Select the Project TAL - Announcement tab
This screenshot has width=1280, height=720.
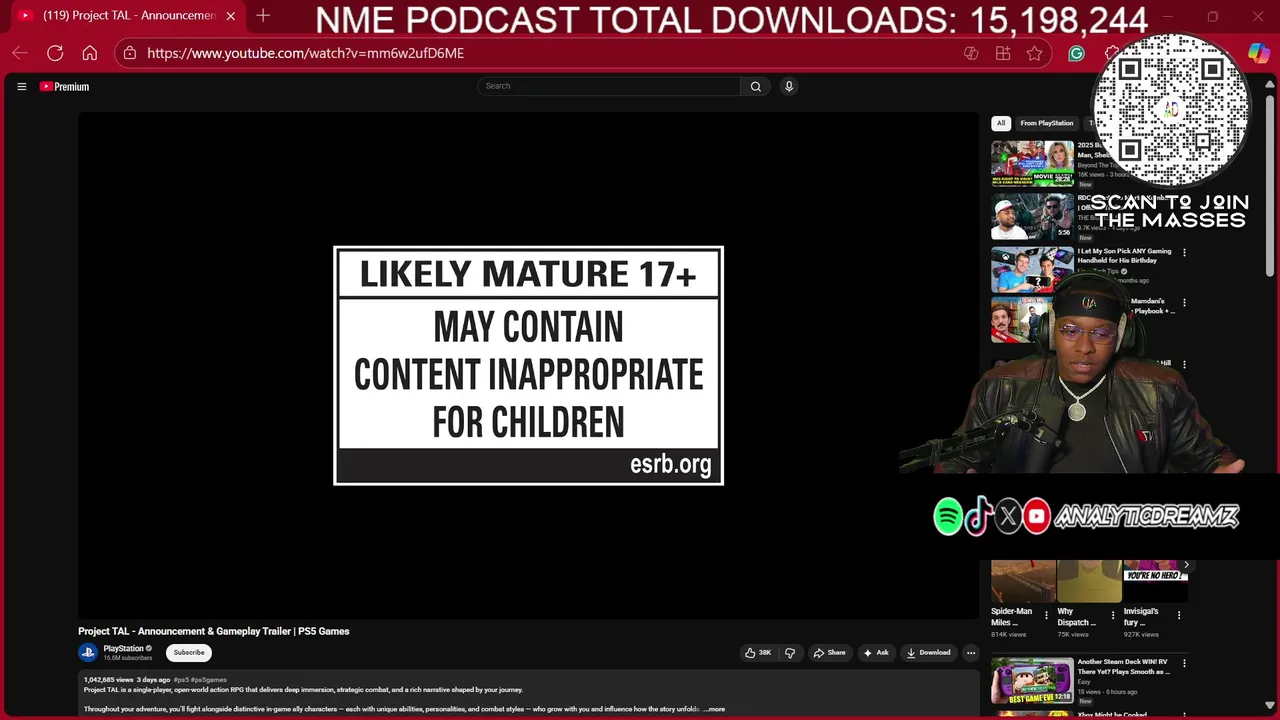coord(127,16)
